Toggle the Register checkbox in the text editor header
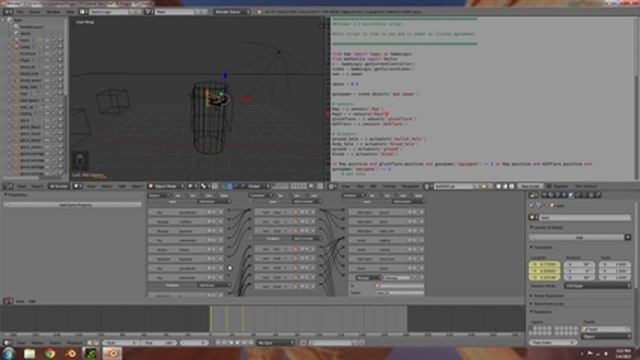 point(549,186)
